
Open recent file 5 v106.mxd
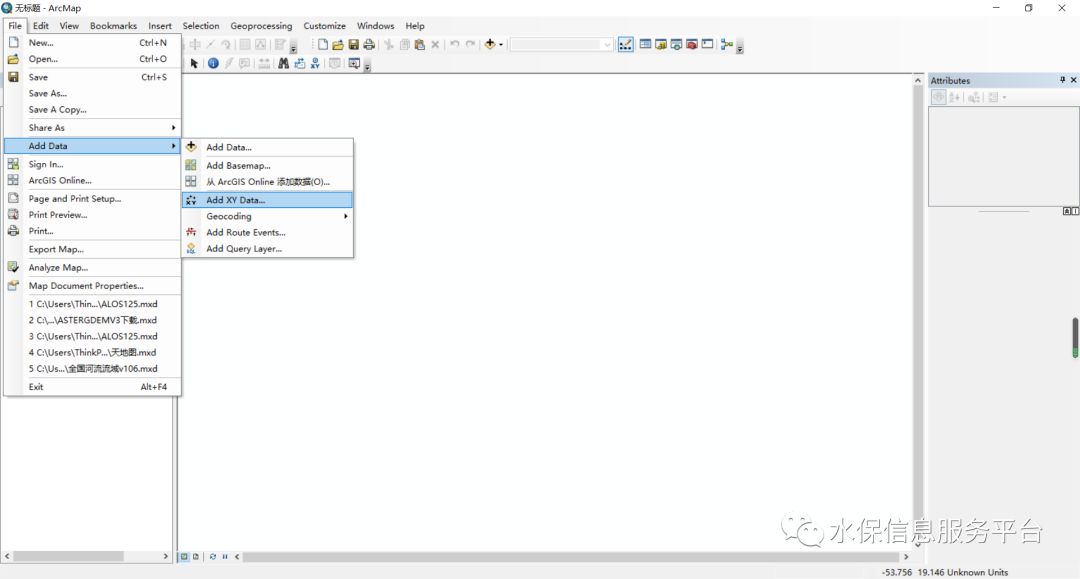click(x=93, y=368)
